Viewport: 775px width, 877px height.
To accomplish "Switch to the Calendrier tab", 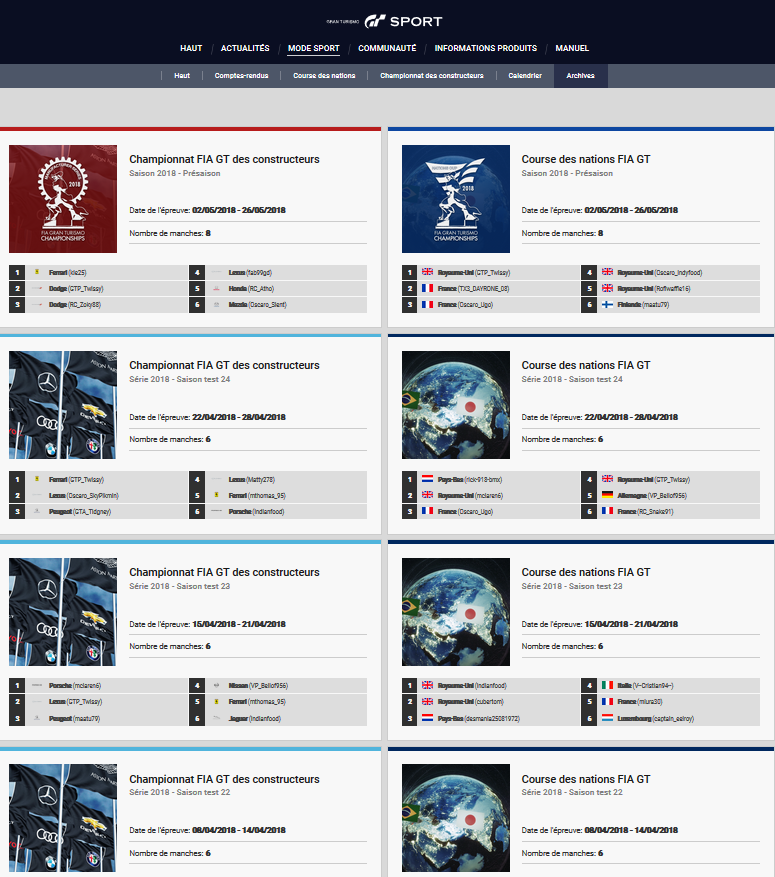I will [x=525, y=76].
